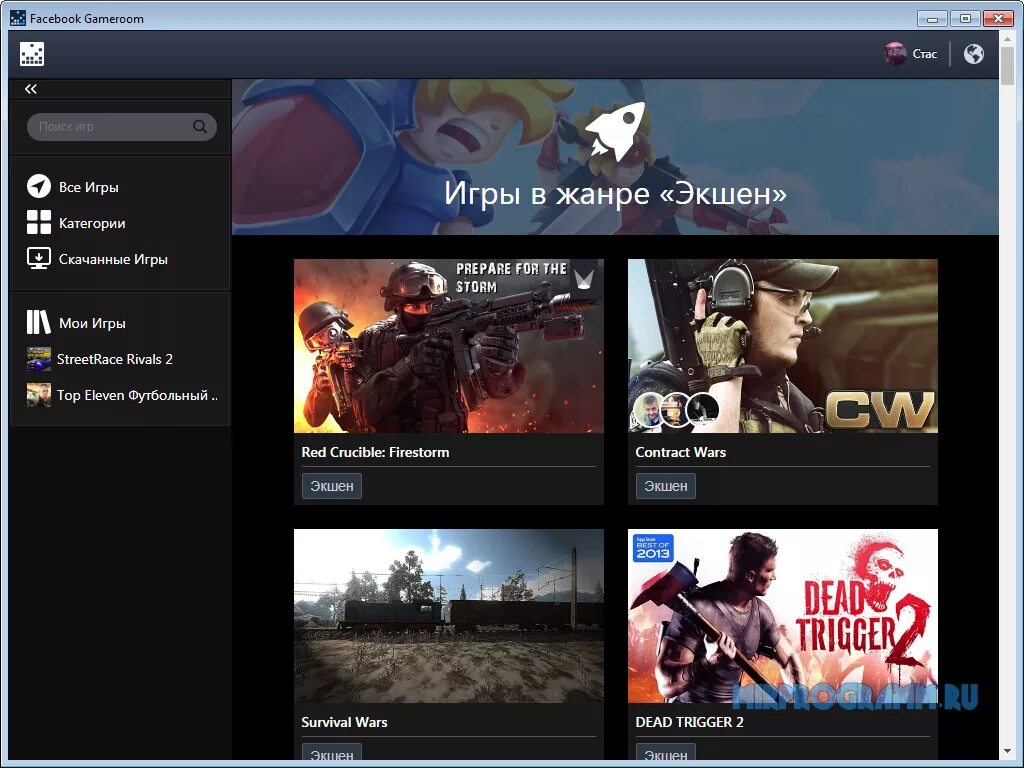The image size is (1024, 768).
Task: Open 'Скачанные Игры' download icon
Action: 39,258
